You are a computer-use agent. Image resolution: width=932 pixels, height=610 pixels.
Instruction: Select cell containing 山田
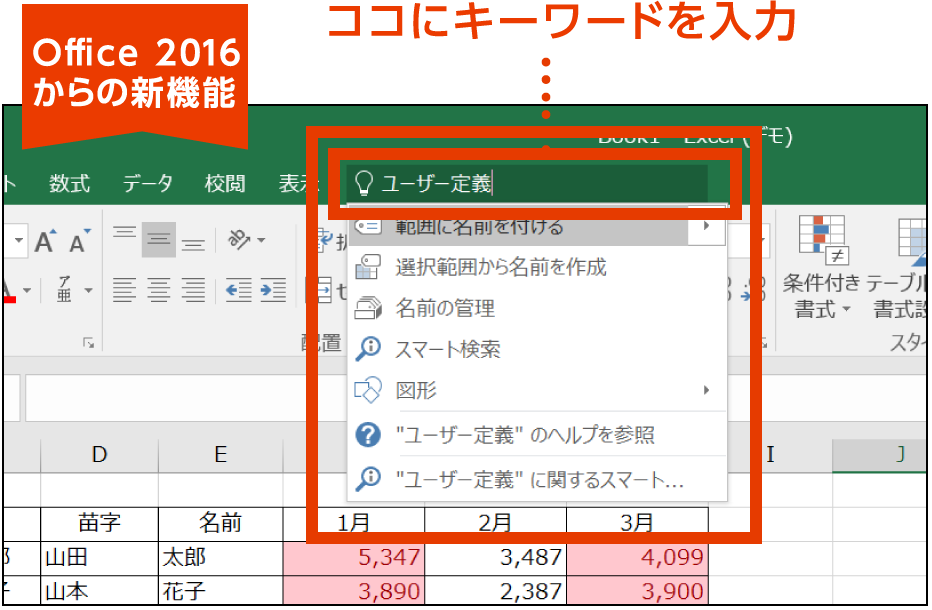point(99,558)
